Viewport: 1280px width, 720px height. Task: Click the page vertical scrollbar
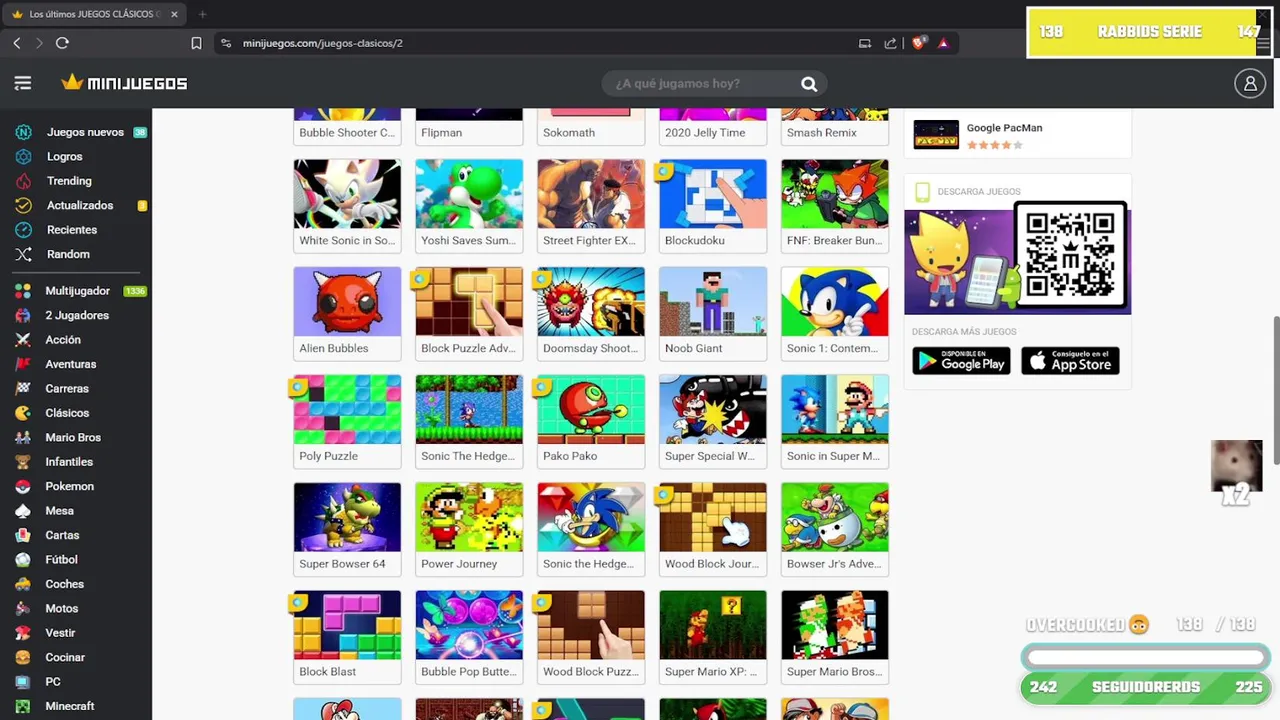tap(1275, 390)
